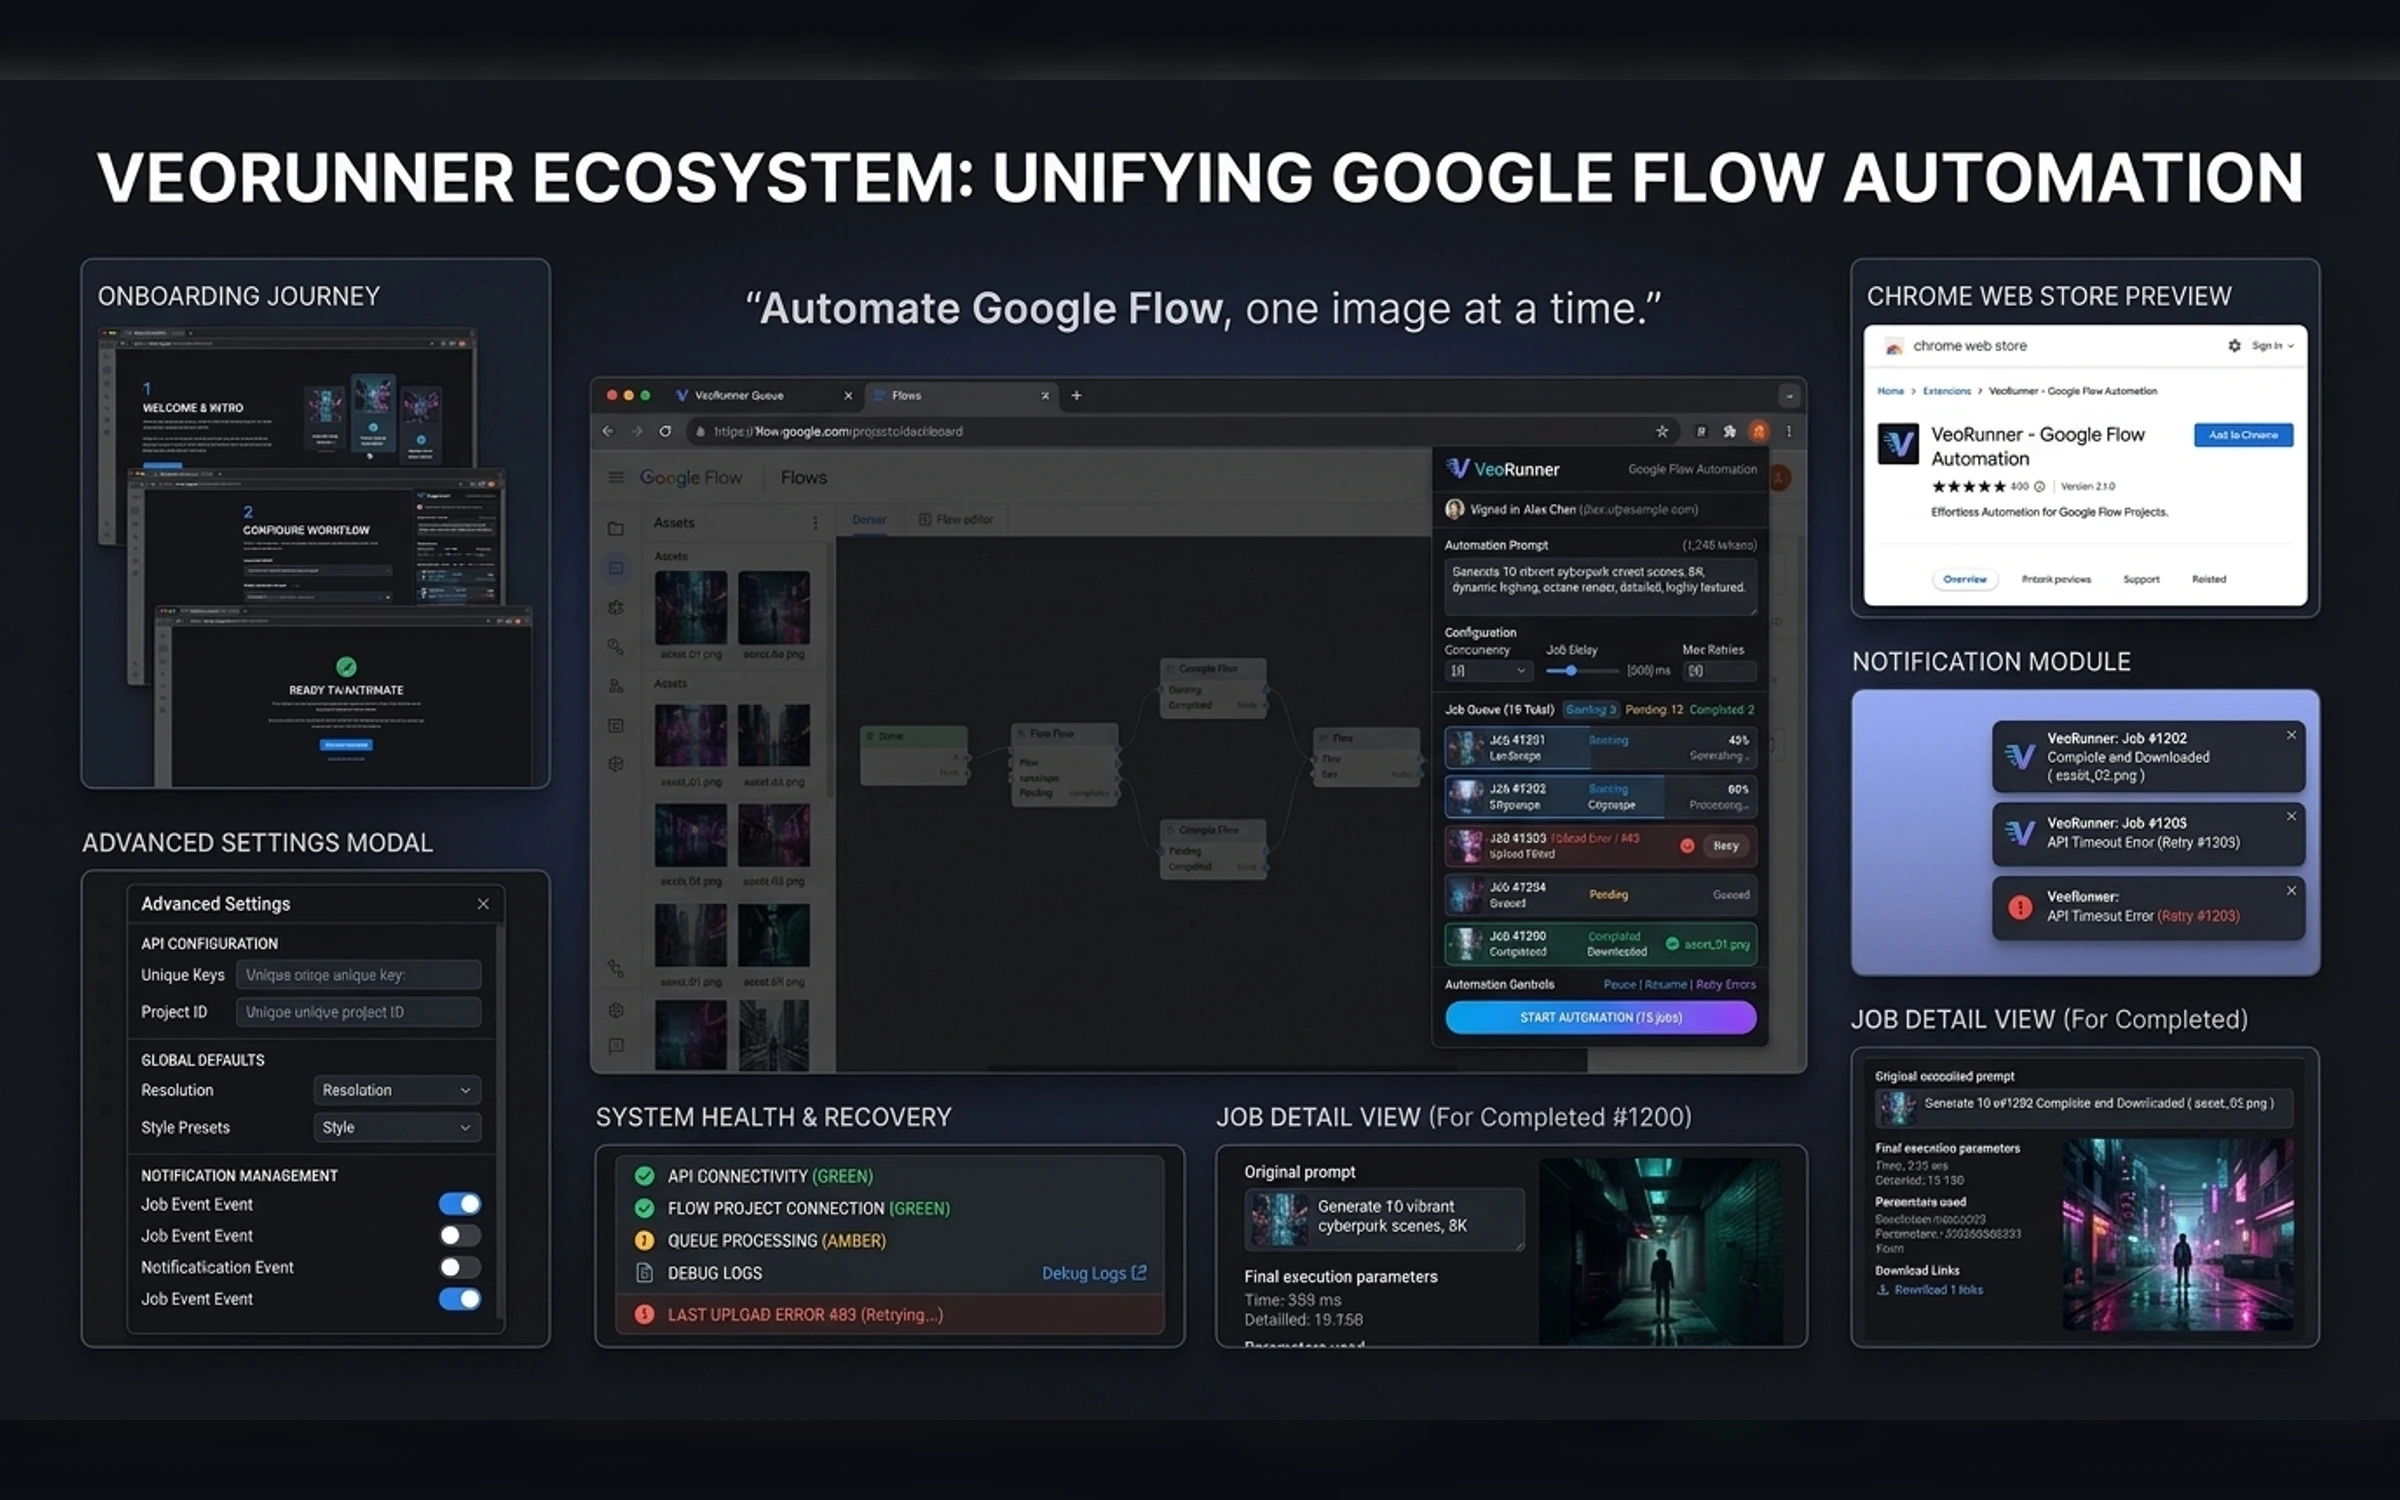Expand the Sign in dropdown
The image size is (2400, 1500).
point(2272,346)
